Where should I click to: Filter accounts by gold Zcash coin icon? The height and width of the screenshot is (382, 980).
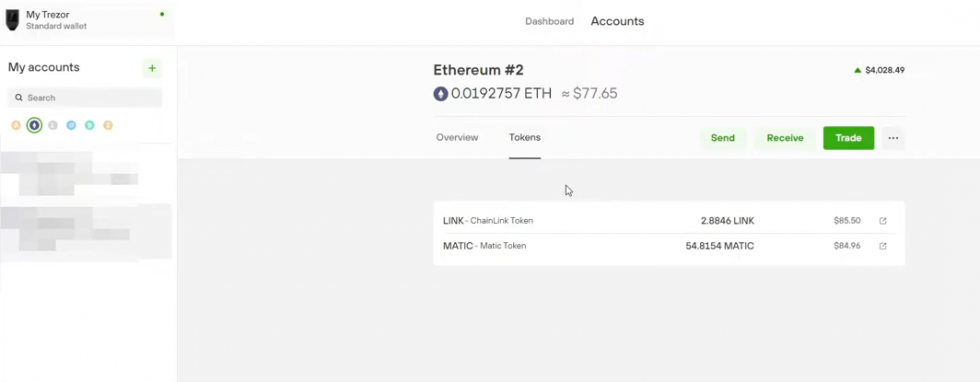click(x=108, y=125)
